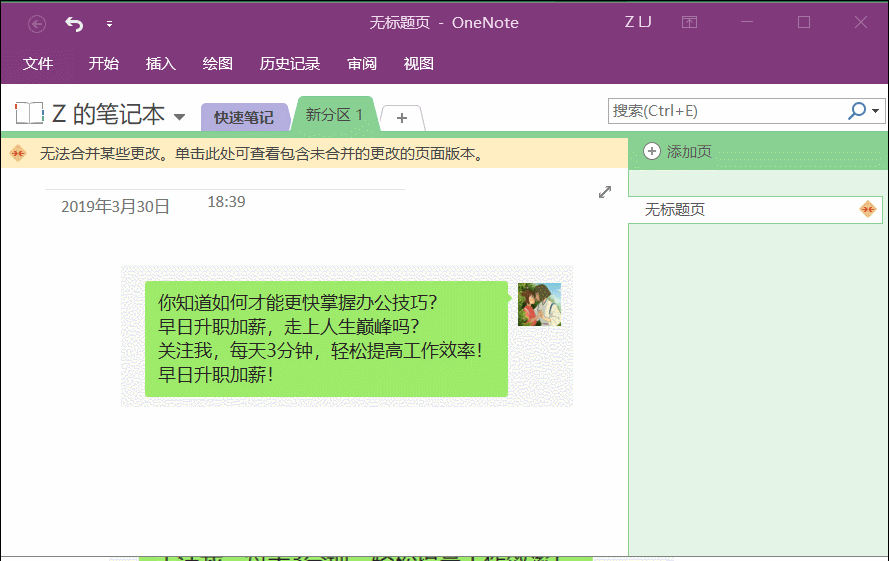Select the 绘图 ribbon tab

coord(218,64)
